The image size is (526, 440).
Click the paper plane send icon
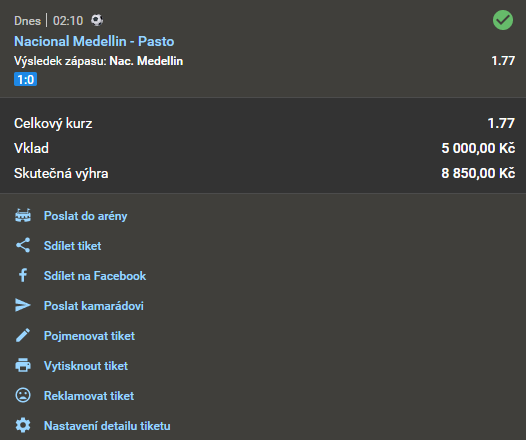pos(23,305)
